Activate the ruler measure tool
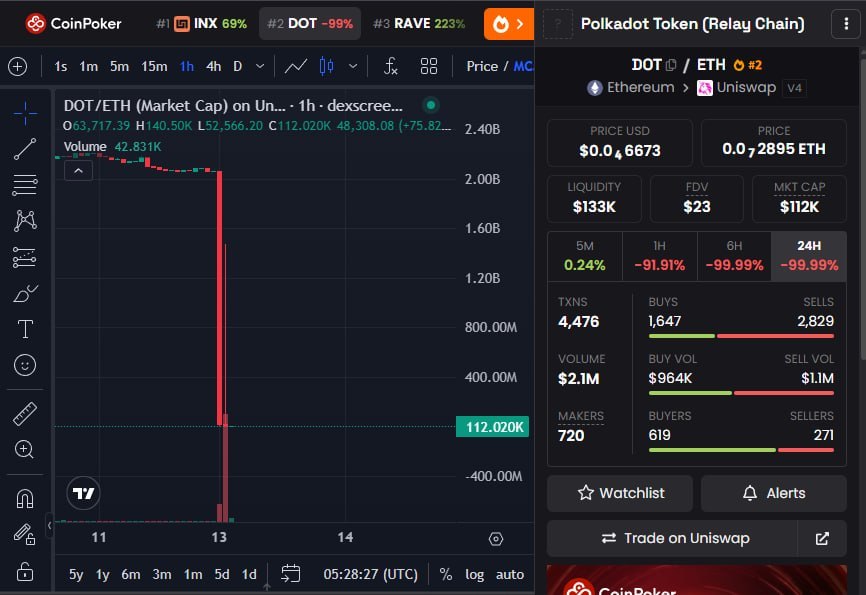The height and width of the screenshot is (595, 866). [x=25, y=413]
